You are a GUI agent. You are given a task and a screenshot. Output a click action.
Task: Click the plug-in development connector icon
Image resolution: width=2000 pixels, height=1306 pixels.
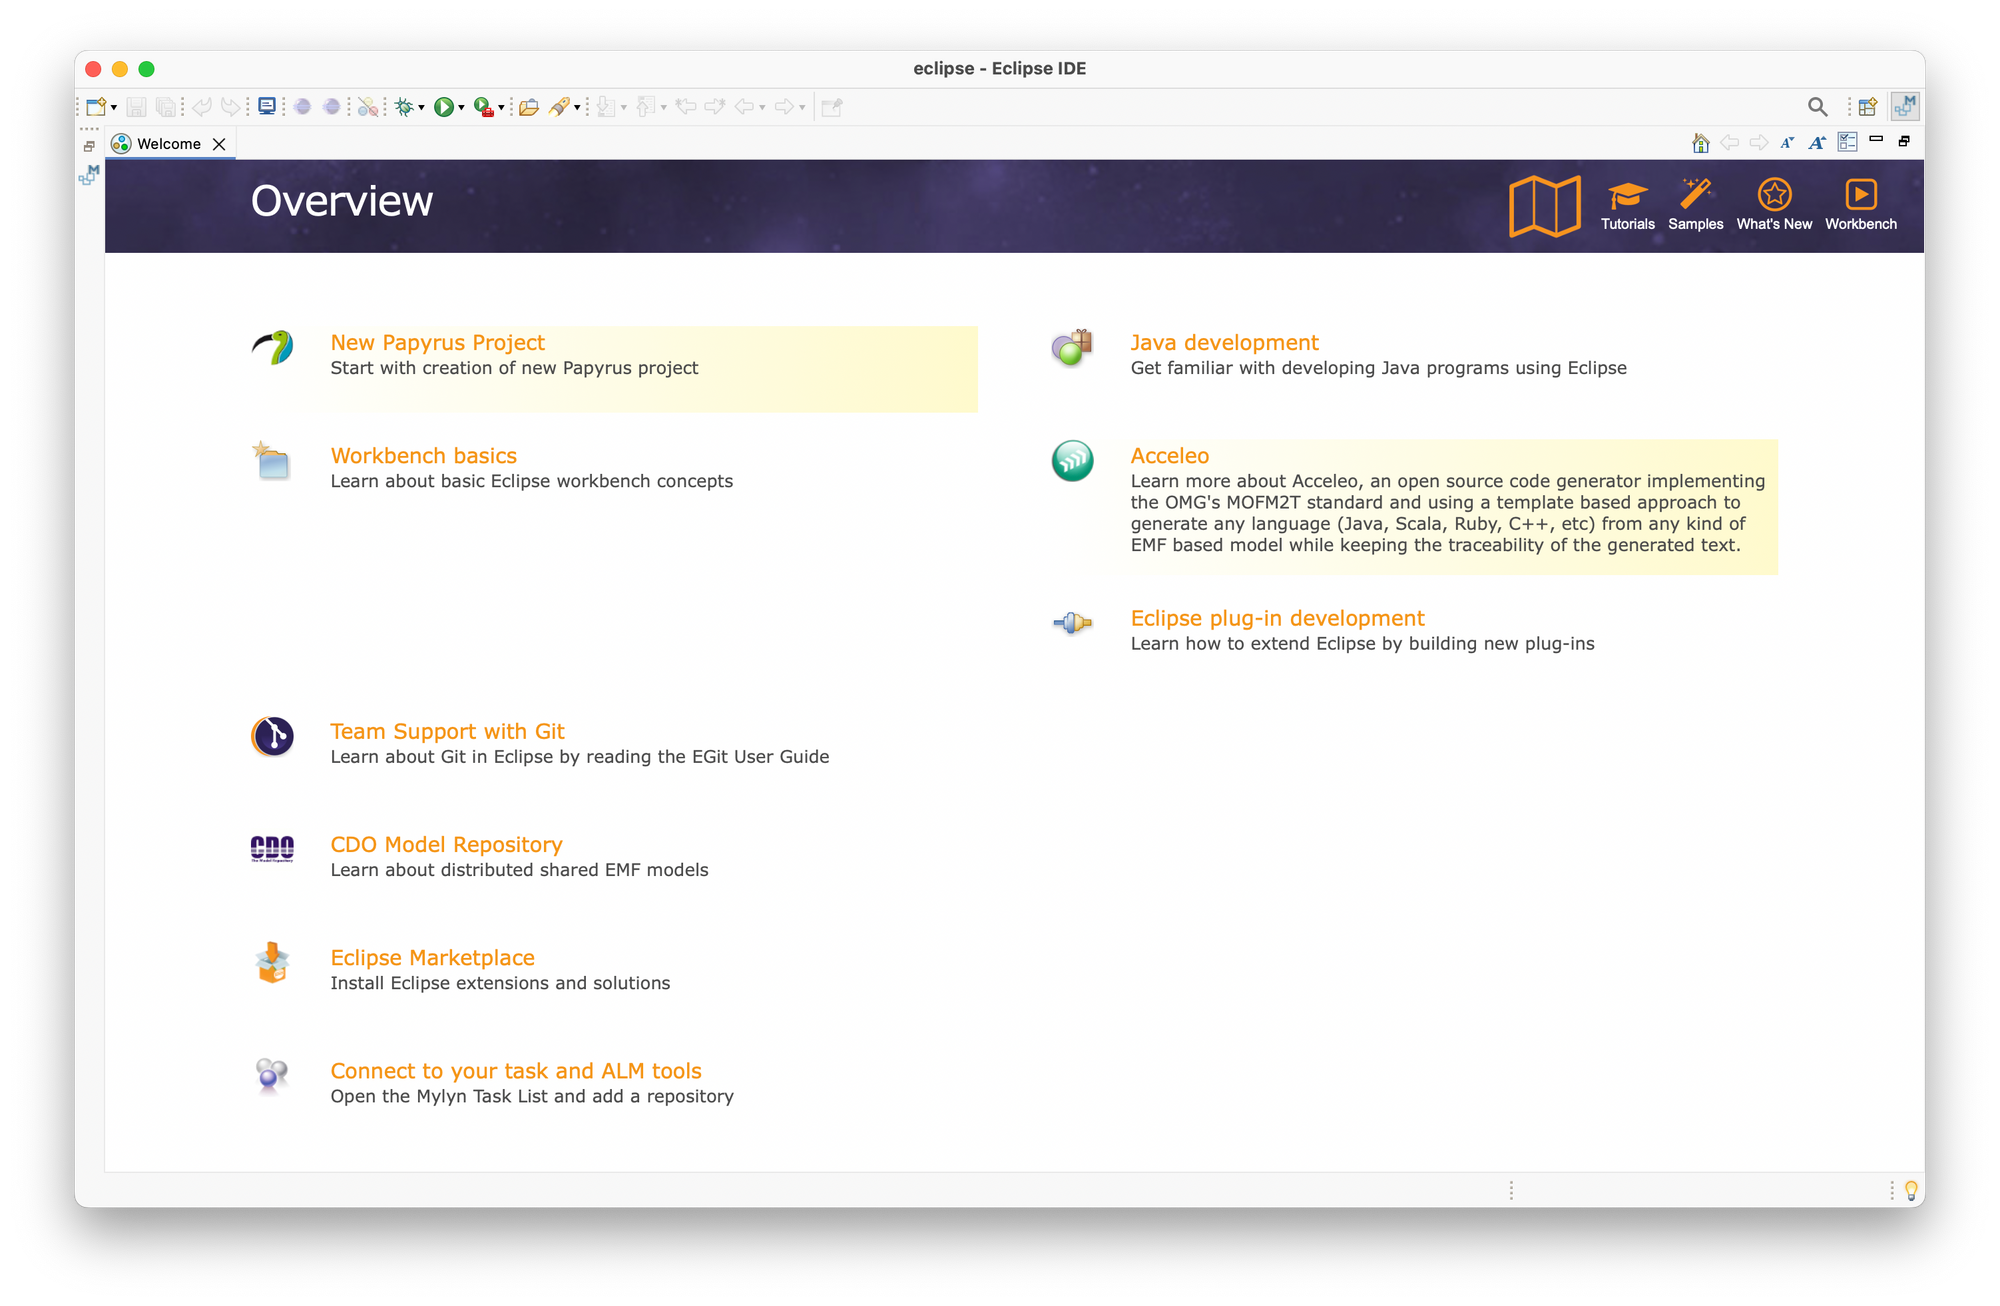point(1072,624)
